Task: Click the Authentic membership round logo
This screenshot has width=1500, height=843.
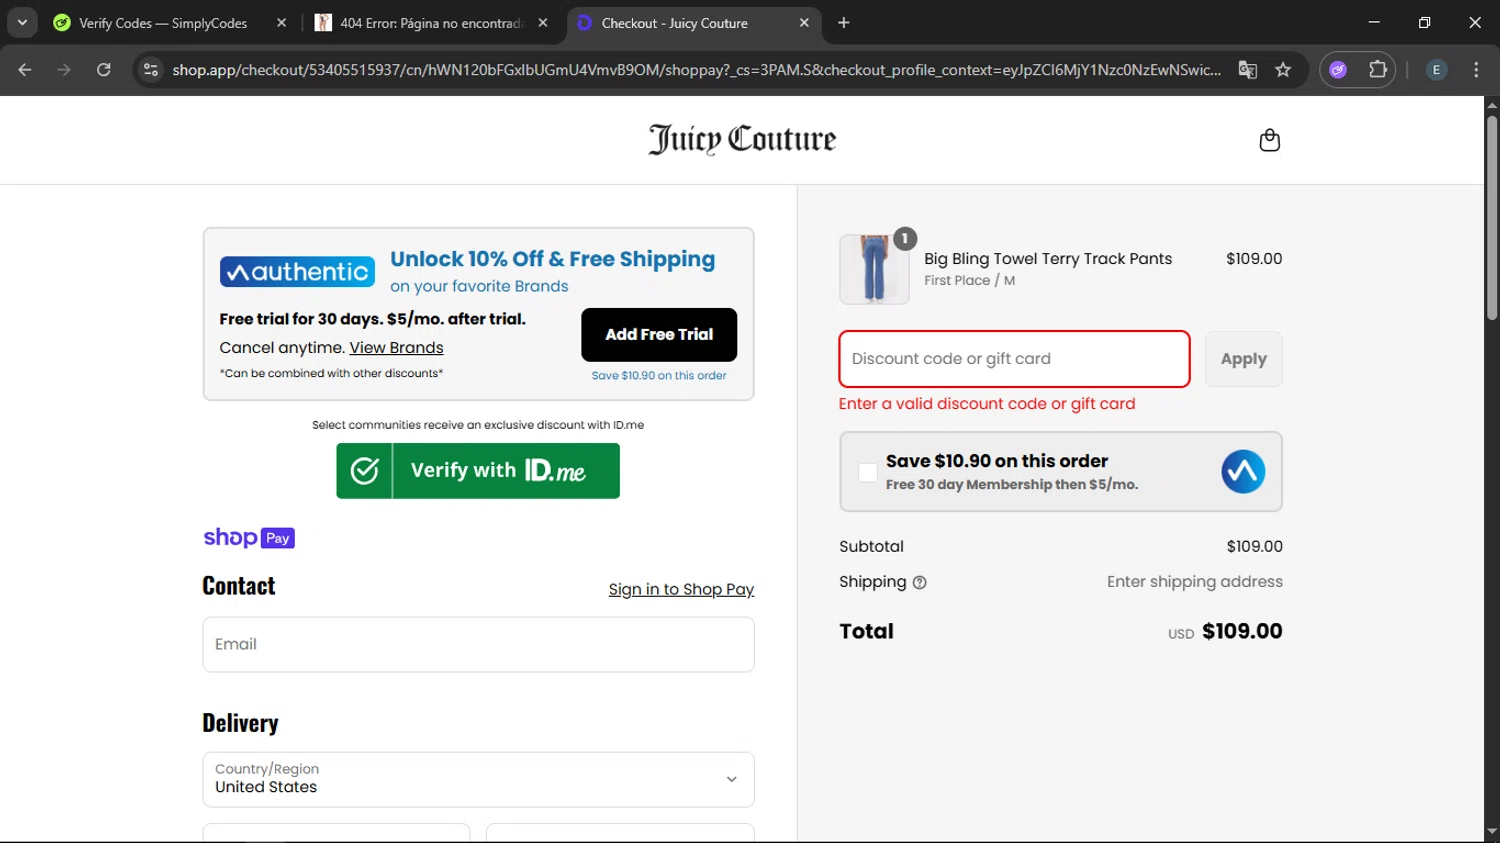Action: click(x=1243, y=471)
